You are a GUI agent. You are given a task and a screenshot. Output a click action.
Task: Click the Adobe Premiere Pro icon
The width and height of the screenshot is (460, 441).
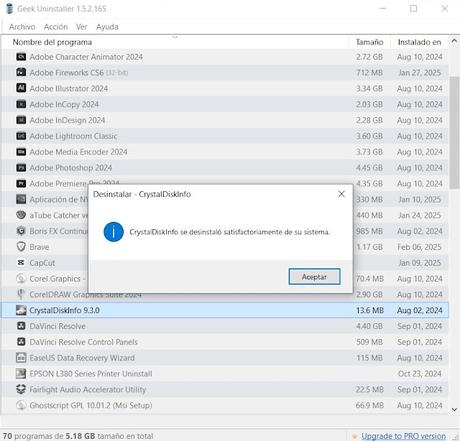(21, 183)
